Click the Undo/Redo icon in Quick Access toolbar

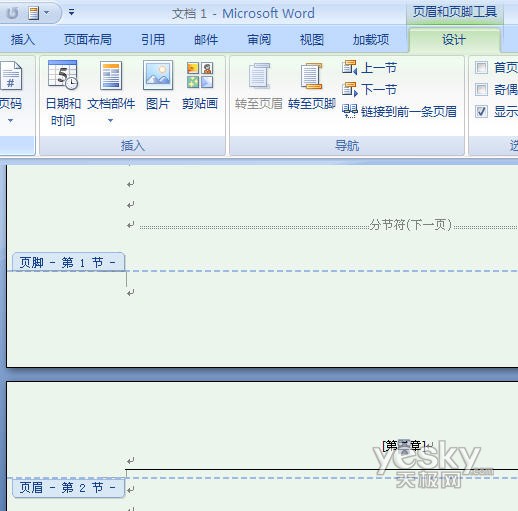pos(13,13)
